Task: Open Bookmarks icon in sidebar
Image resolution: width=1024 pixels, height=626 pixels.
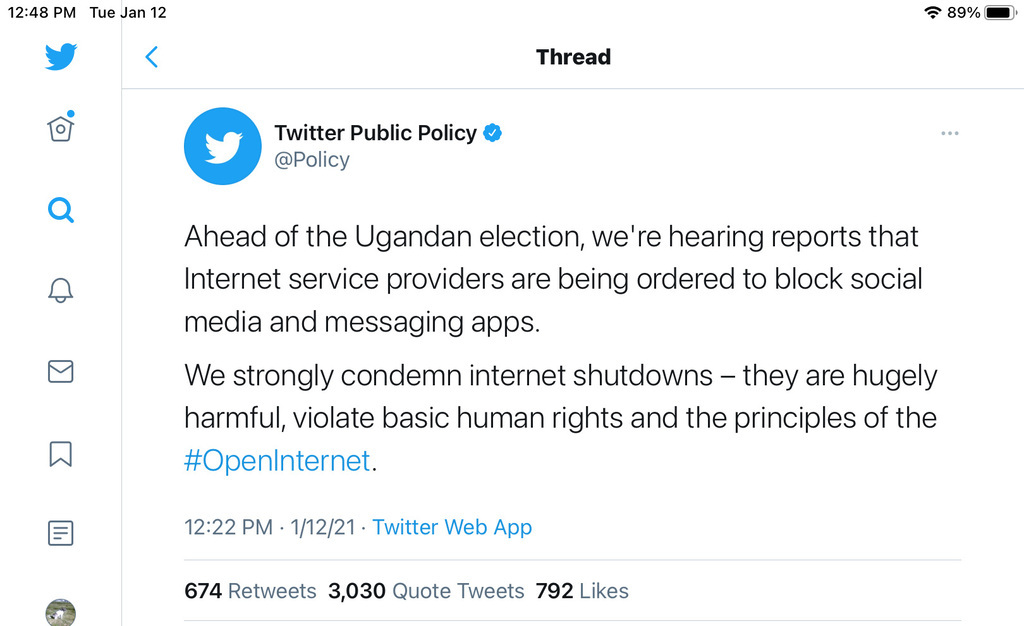Action: (x=61, y=453)
